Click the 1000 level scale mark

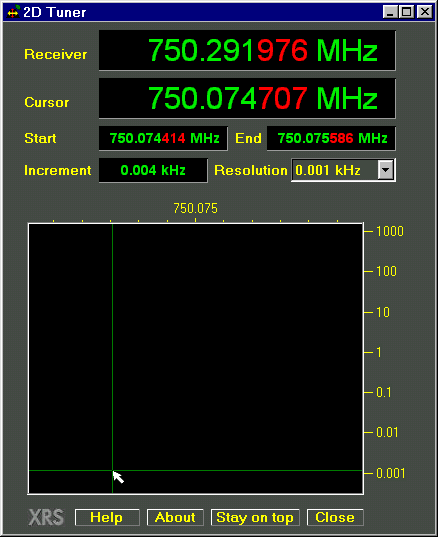(x=390, y=232)
